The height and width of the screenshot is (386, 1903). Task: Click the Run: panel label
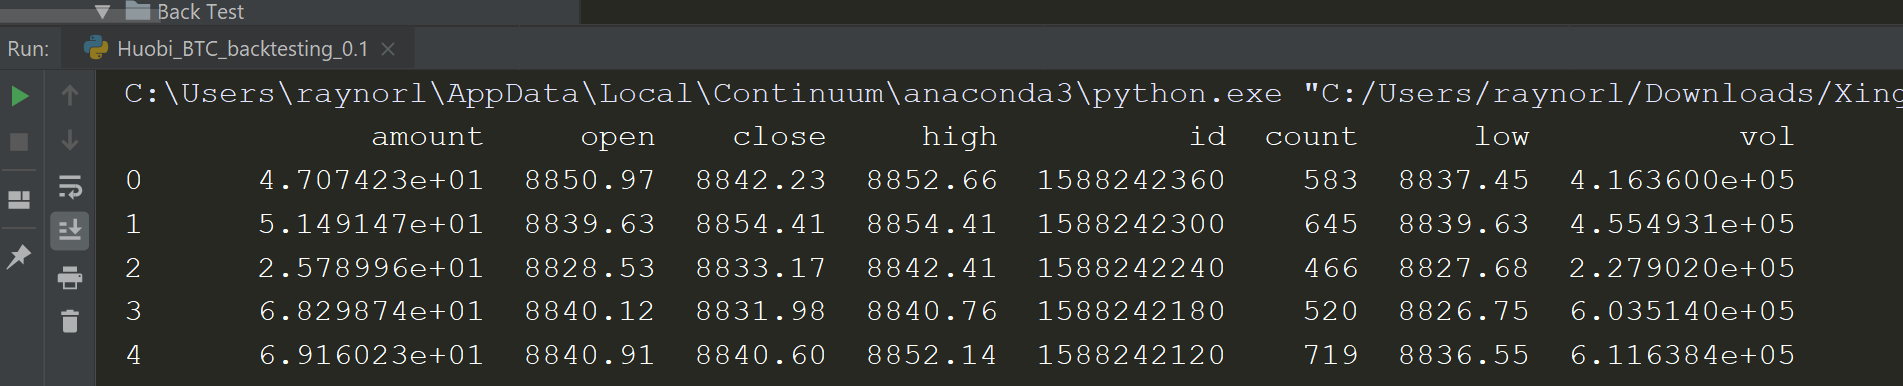coord(28,49)
